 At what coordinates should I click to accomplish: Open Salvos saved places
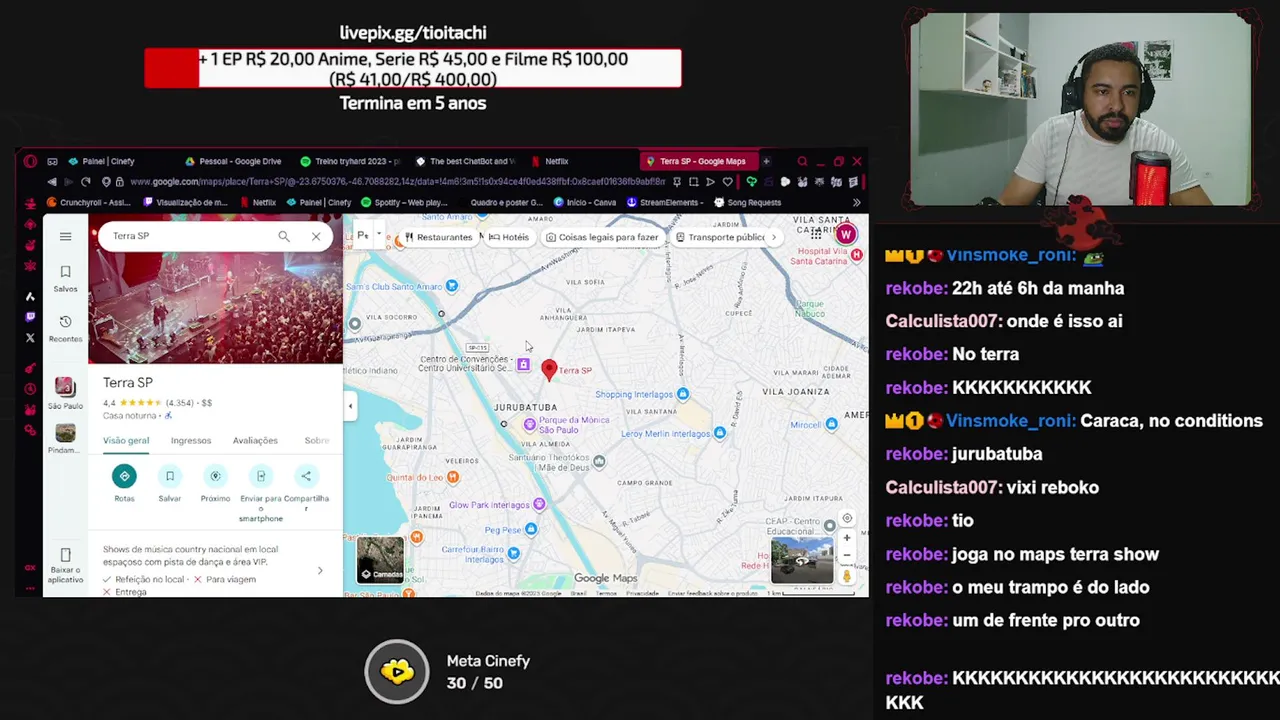coord(65,278)
